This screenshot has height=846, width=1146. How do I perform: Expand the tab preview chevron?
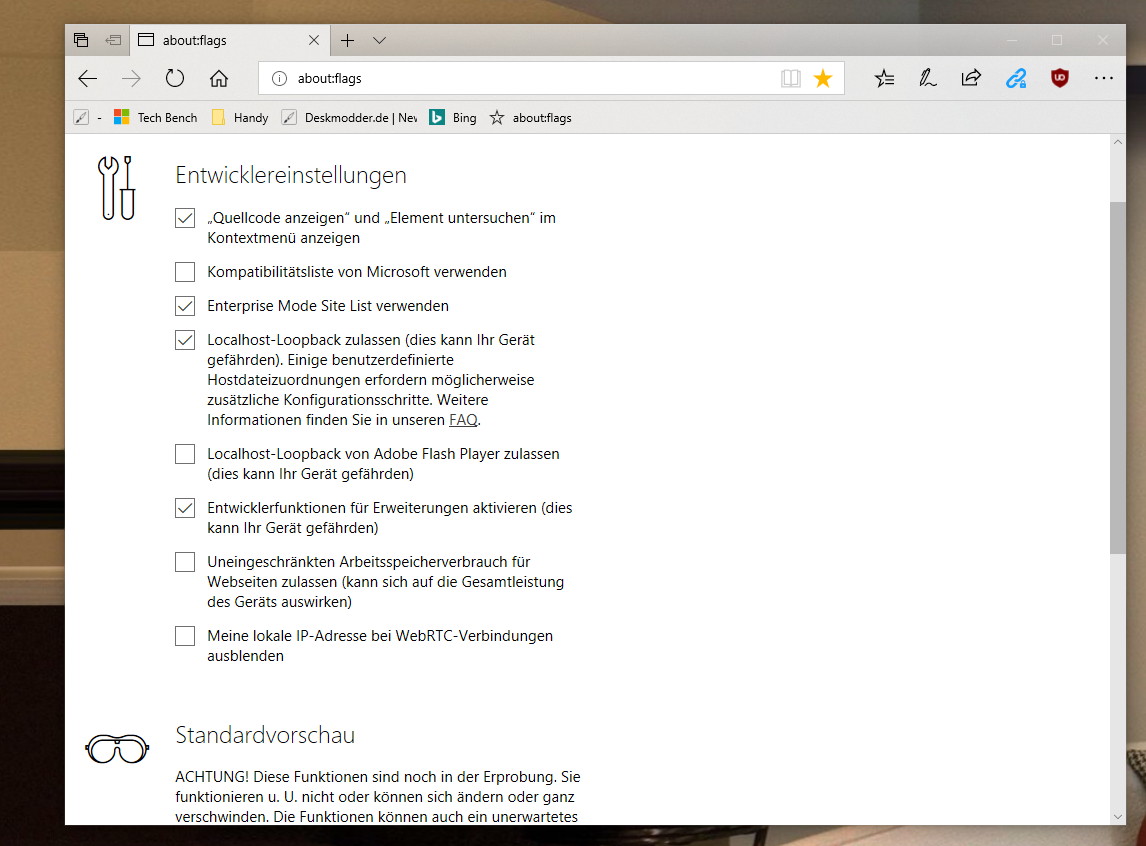pos(379,41)
